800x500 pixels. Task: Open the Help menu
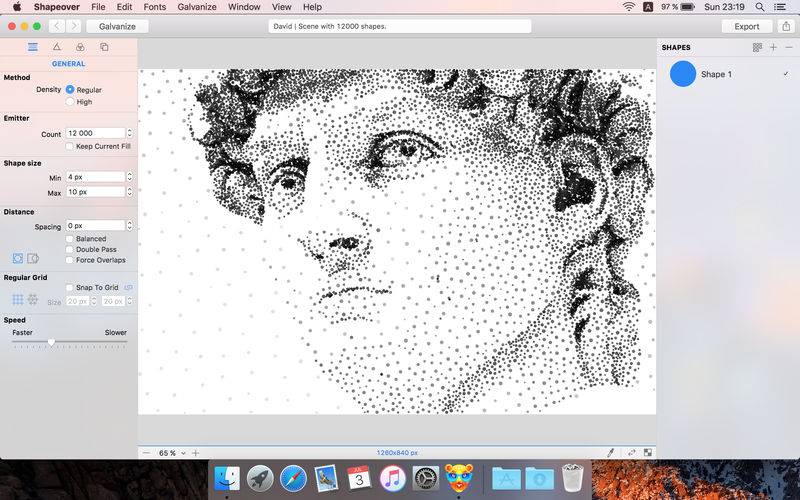(x=312, y=7)
